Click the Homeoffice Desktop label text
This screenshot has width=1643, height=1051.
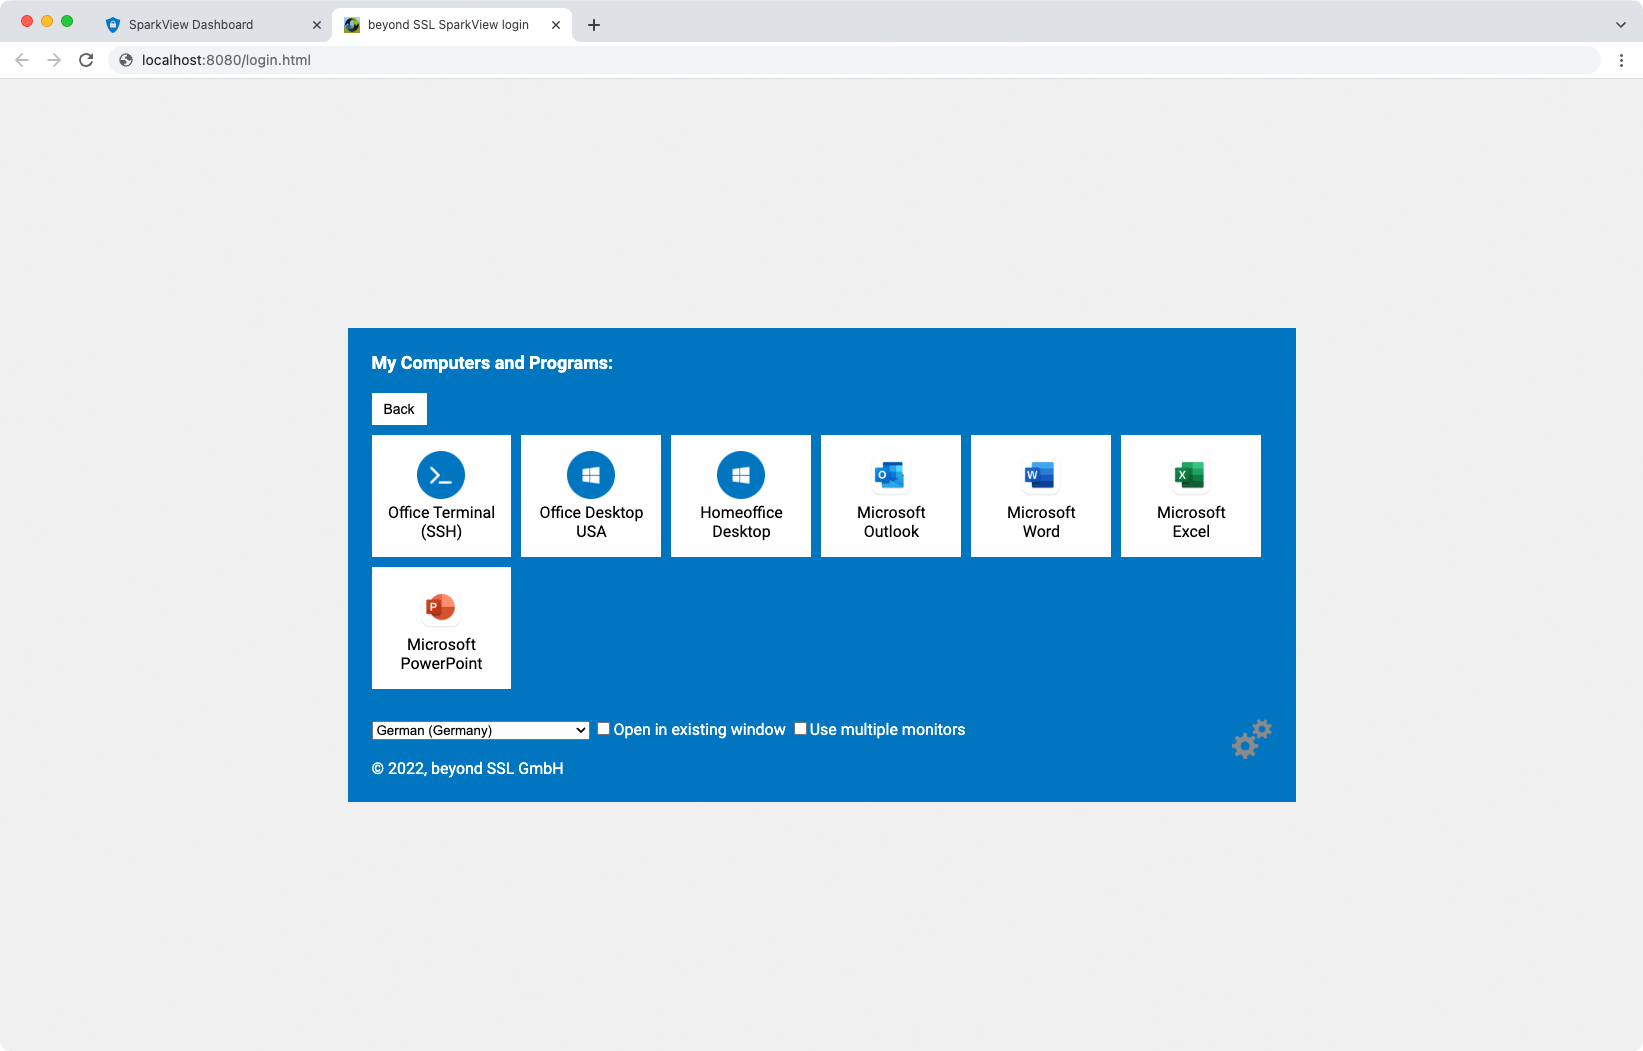point(741,522)
